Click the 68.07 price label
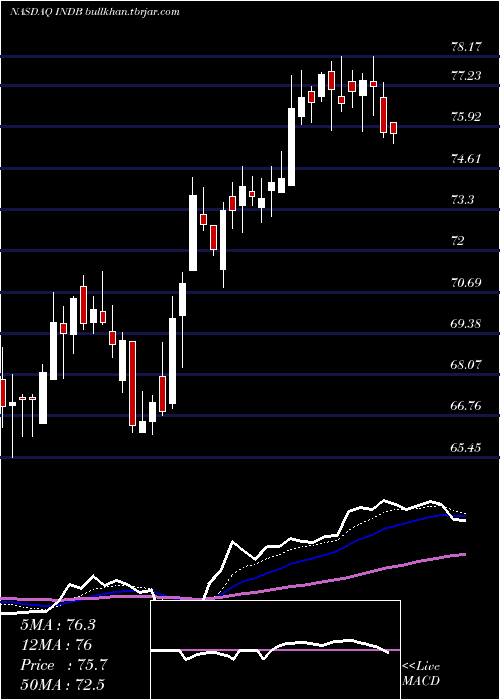The width and height of the screenshot is (500, 700). click(466, 365)
